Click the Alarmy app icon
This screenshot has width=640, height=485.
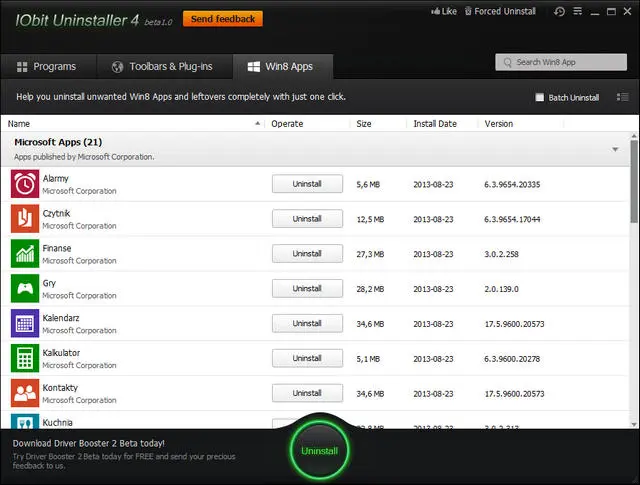click(25, 184)
